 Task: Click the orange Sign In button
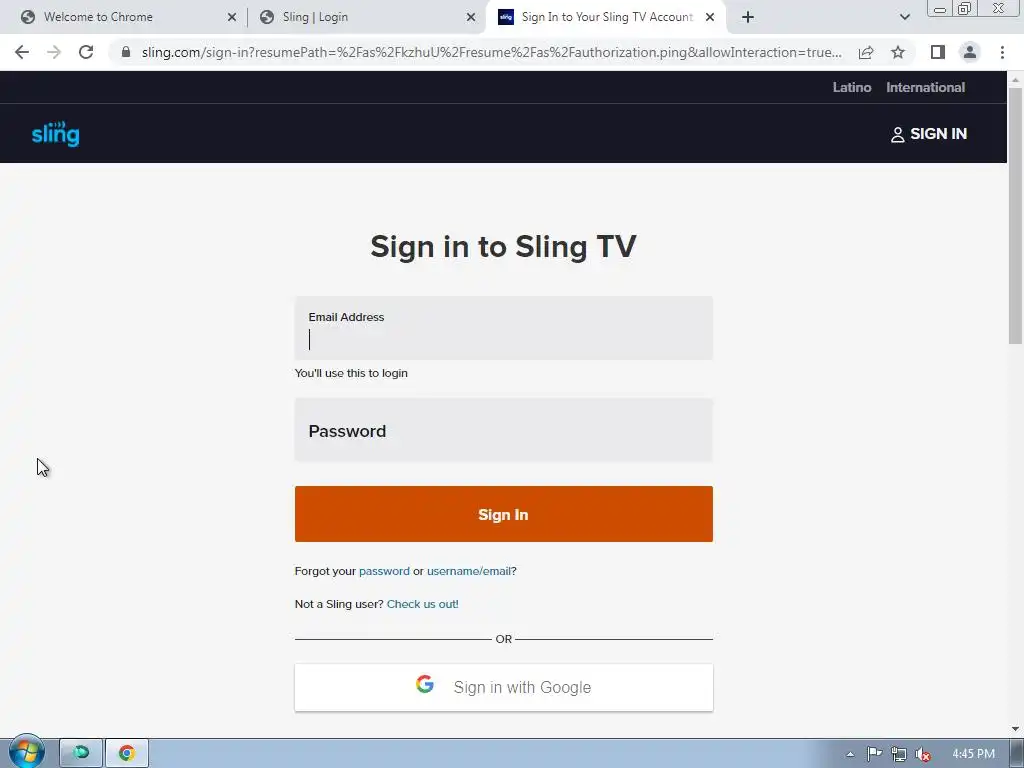[x=504, y=514]
